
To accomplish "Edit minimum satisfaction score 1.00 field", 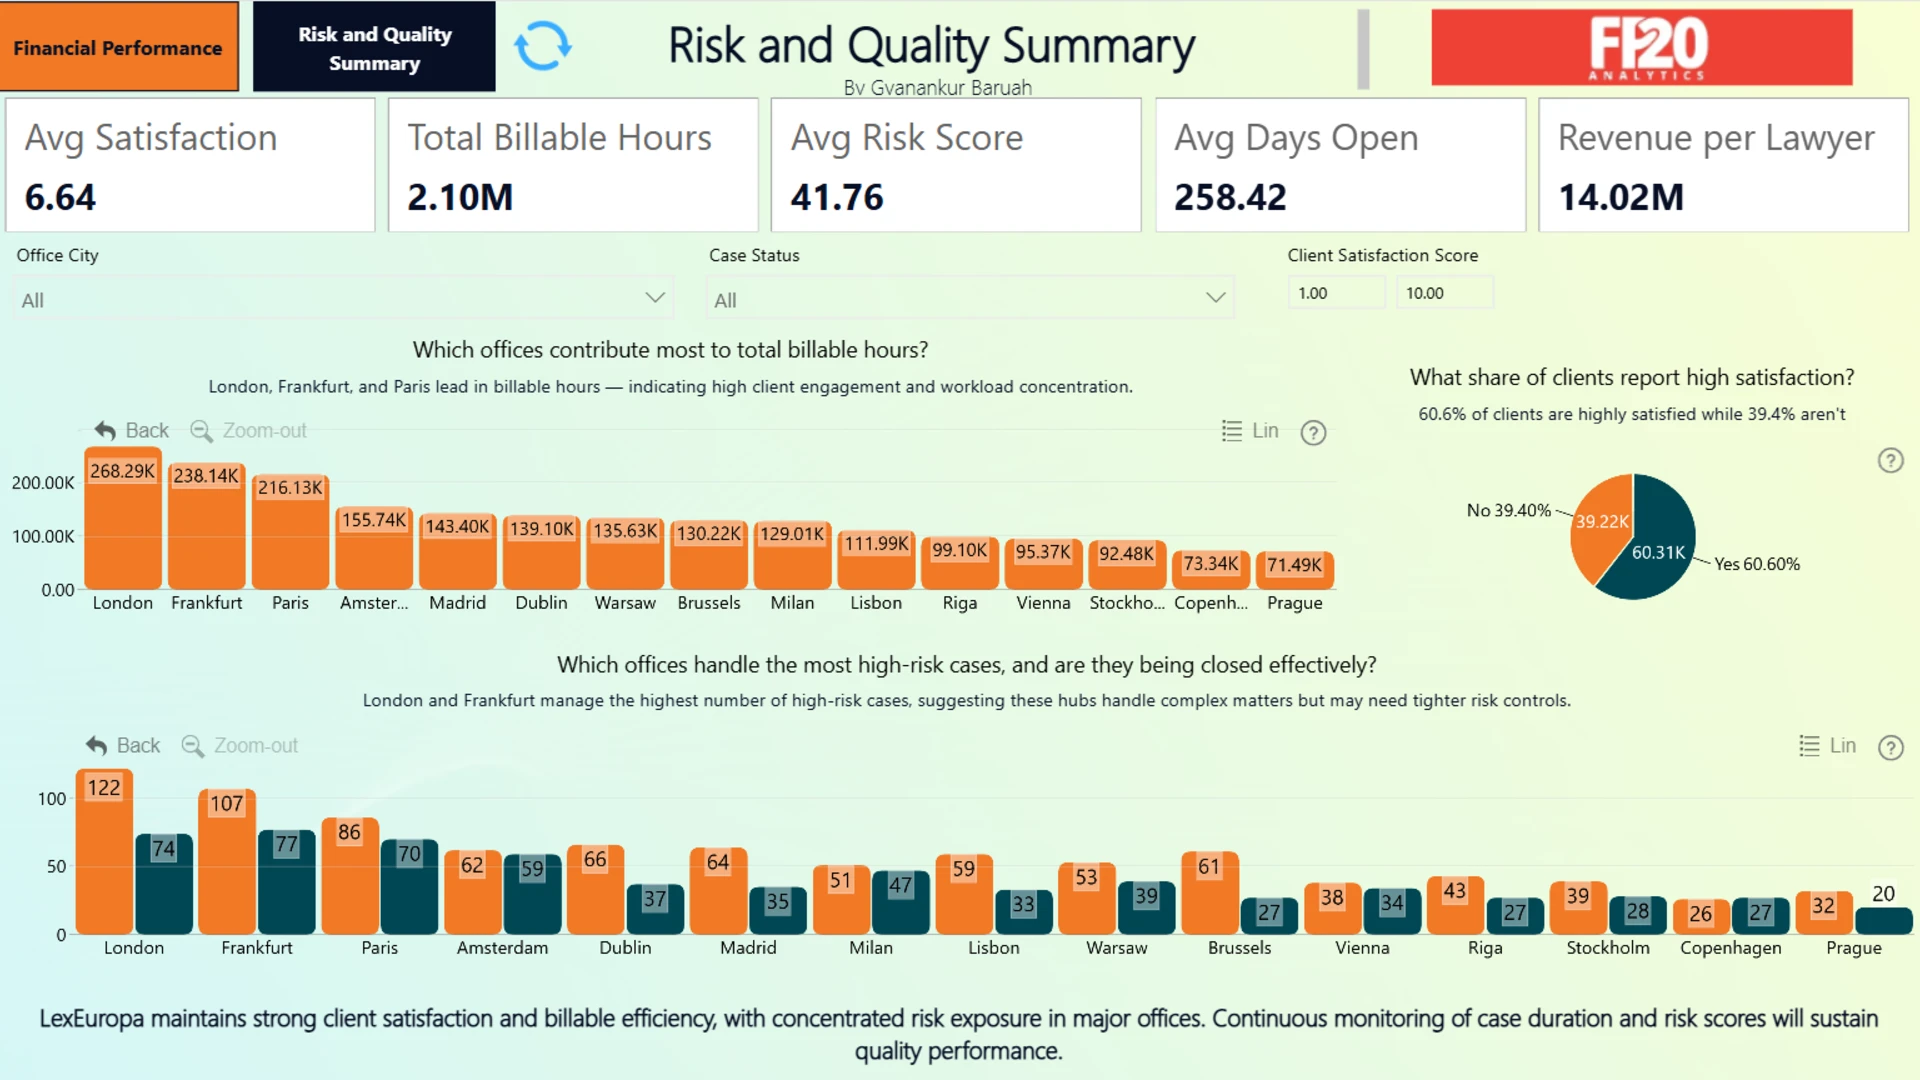I will pyautogui.click(x=1336, y=293).
